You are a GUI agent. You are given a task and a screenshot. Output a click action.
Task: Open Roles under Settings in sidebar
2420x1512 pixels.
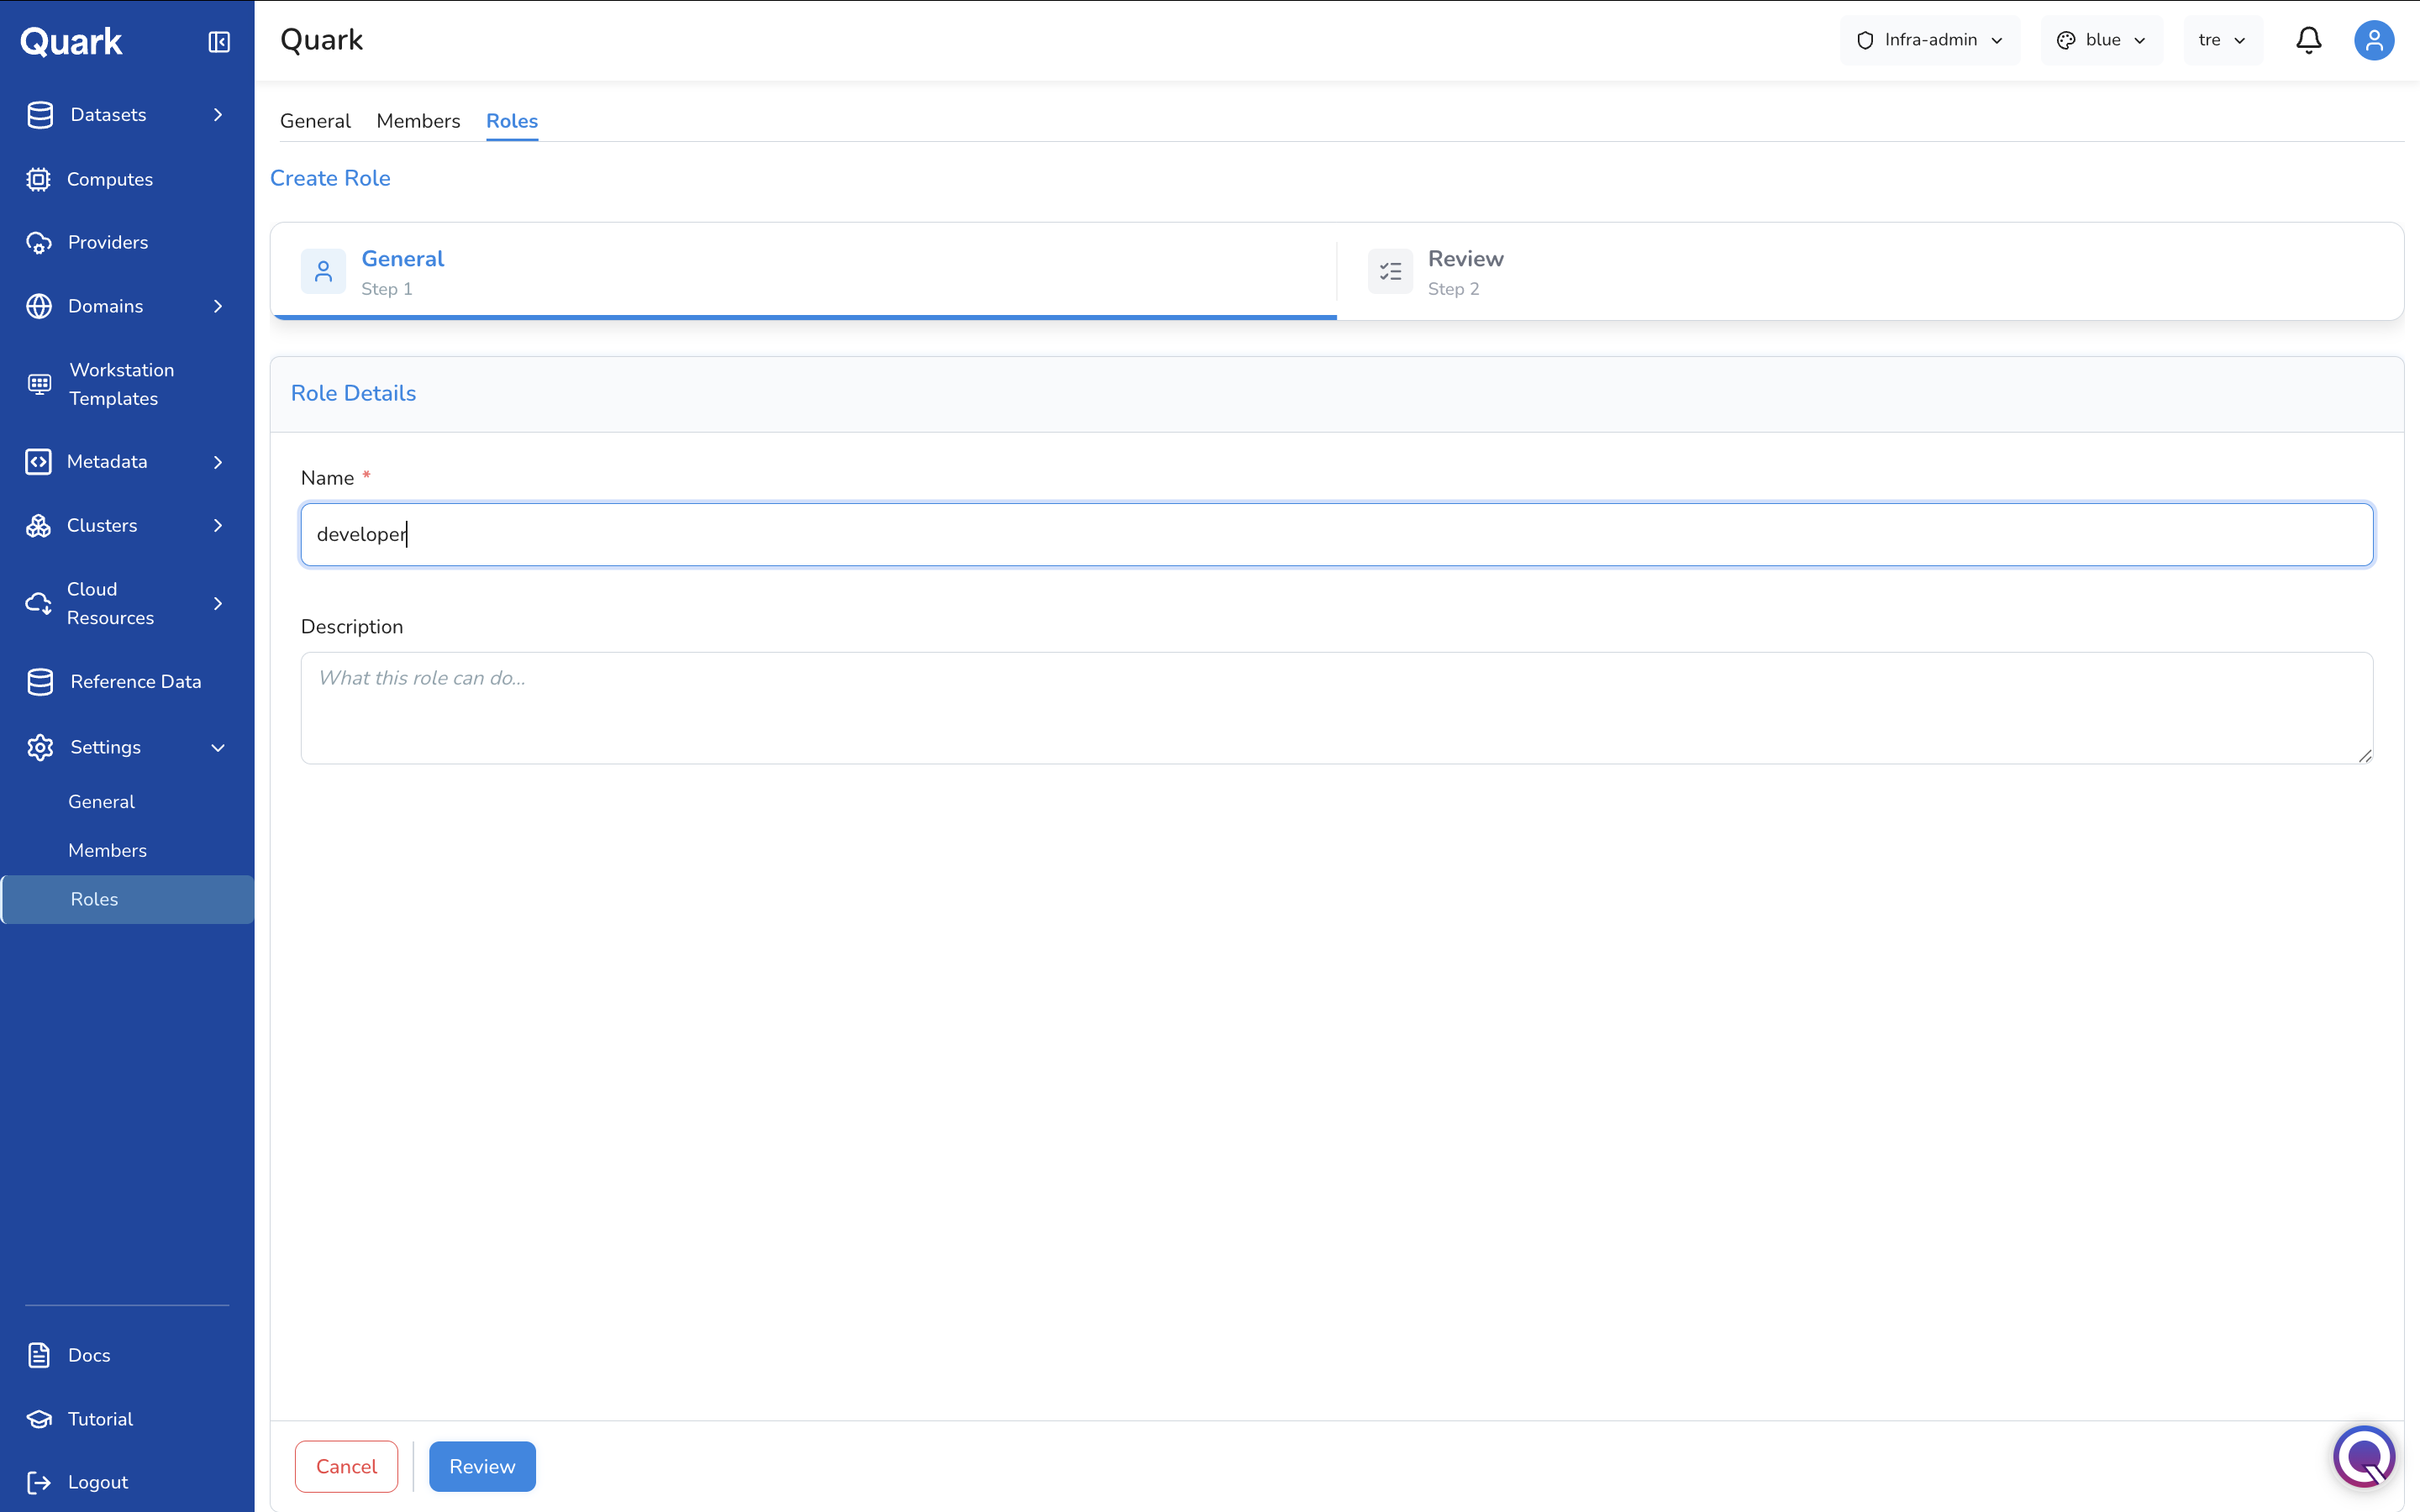[127, 899]
